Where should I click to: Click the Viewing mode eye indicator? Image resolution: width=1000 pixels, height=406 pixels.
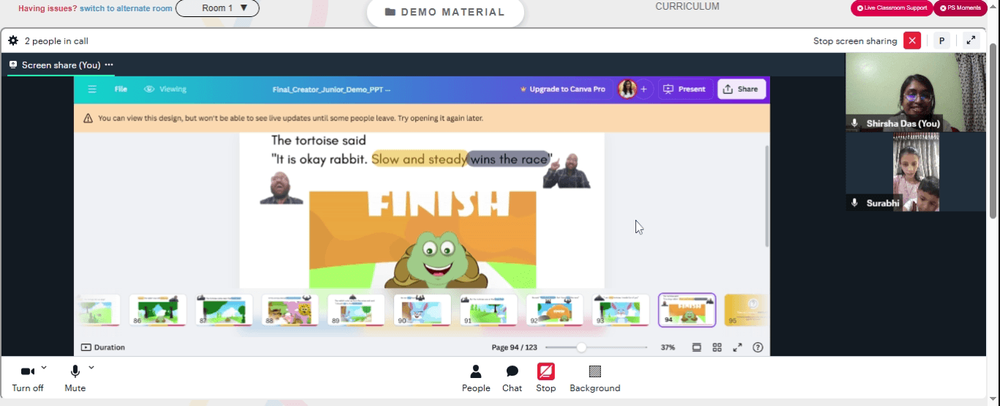pos(165,89)
